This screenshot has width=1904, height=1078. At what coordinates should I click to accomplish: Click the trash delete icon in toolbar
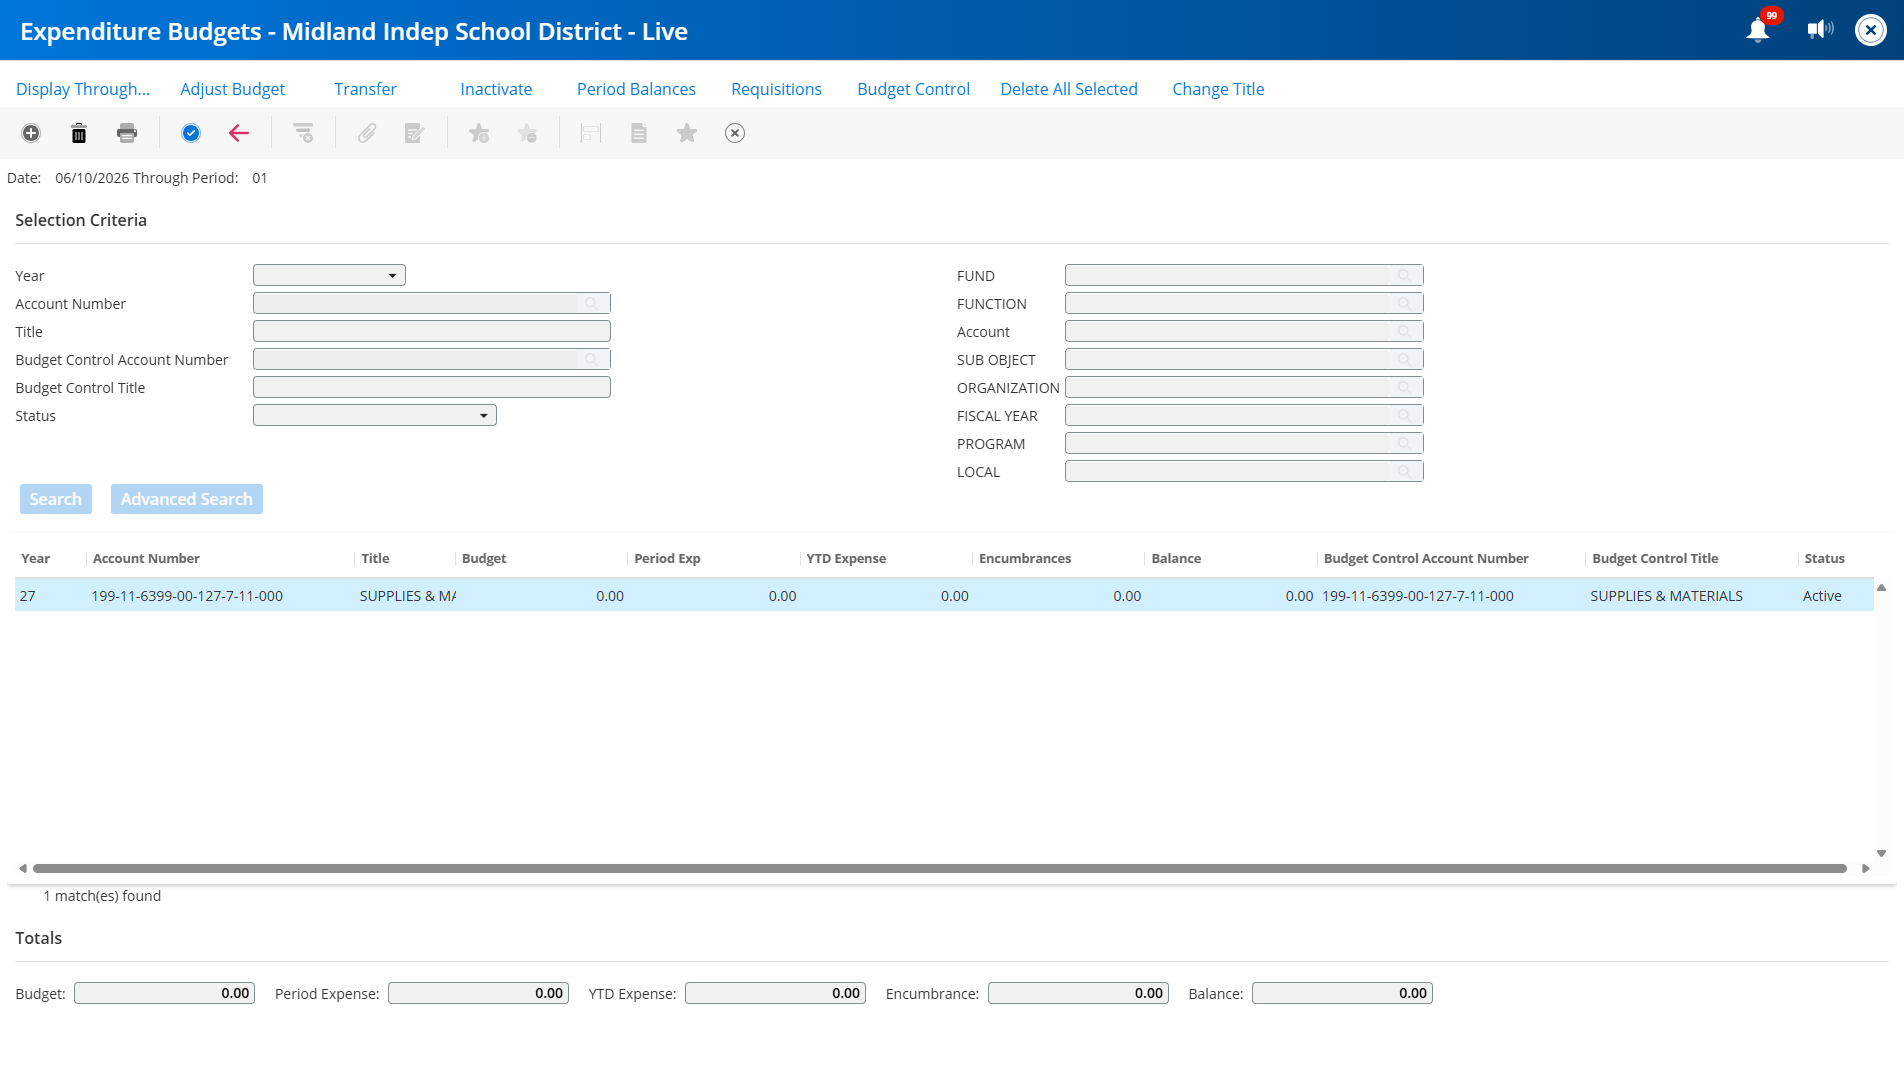79,133
